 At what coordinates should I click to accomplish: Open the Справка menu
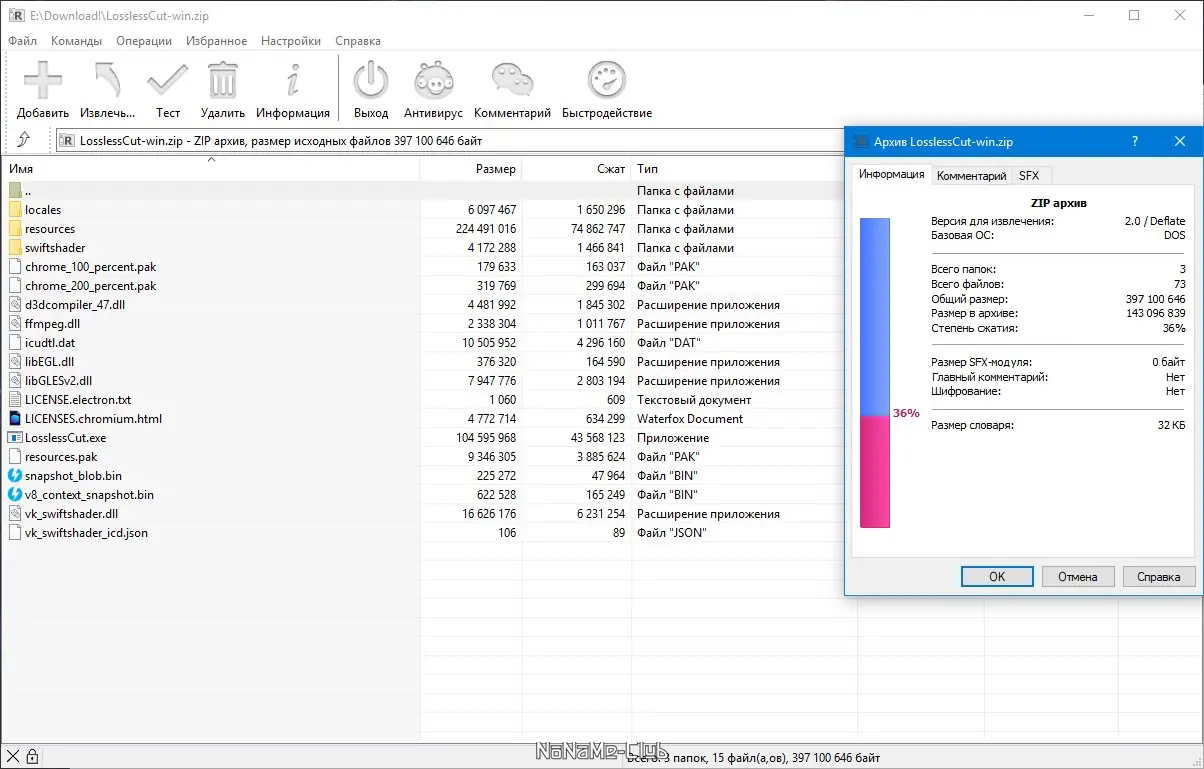click(x=358, y=41)
